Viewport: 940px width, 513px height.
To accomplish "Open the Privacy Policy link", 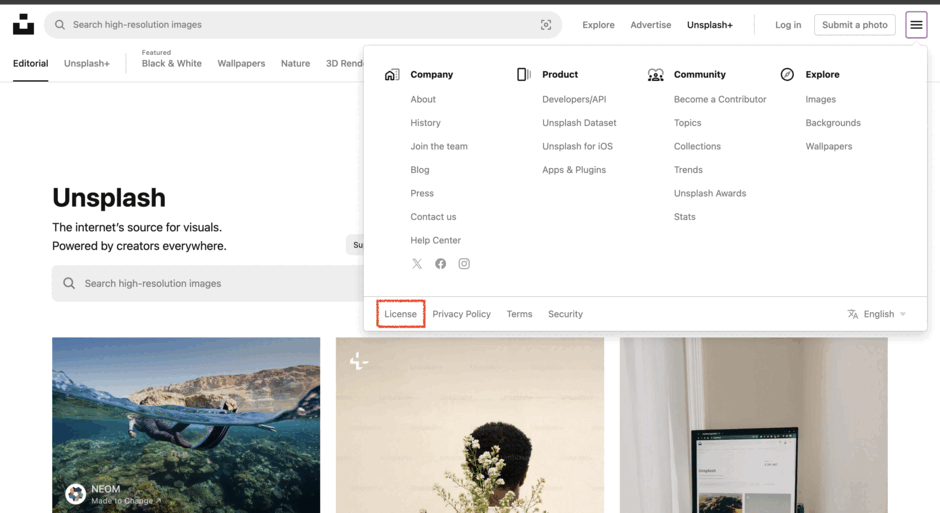I will tap(462, 314).
